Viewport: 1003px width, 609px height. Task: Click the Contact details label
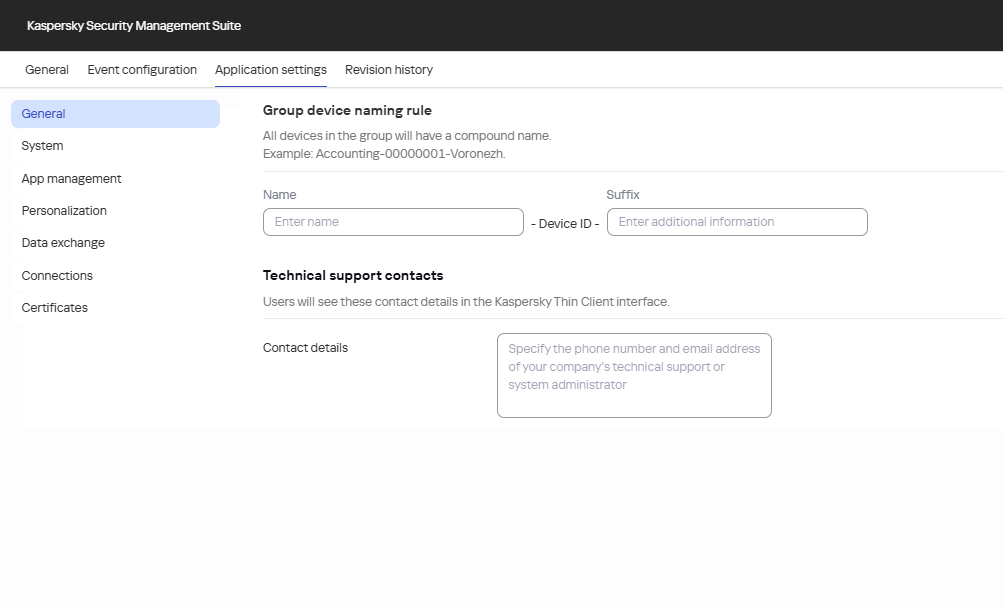click(x=304, y=347)
